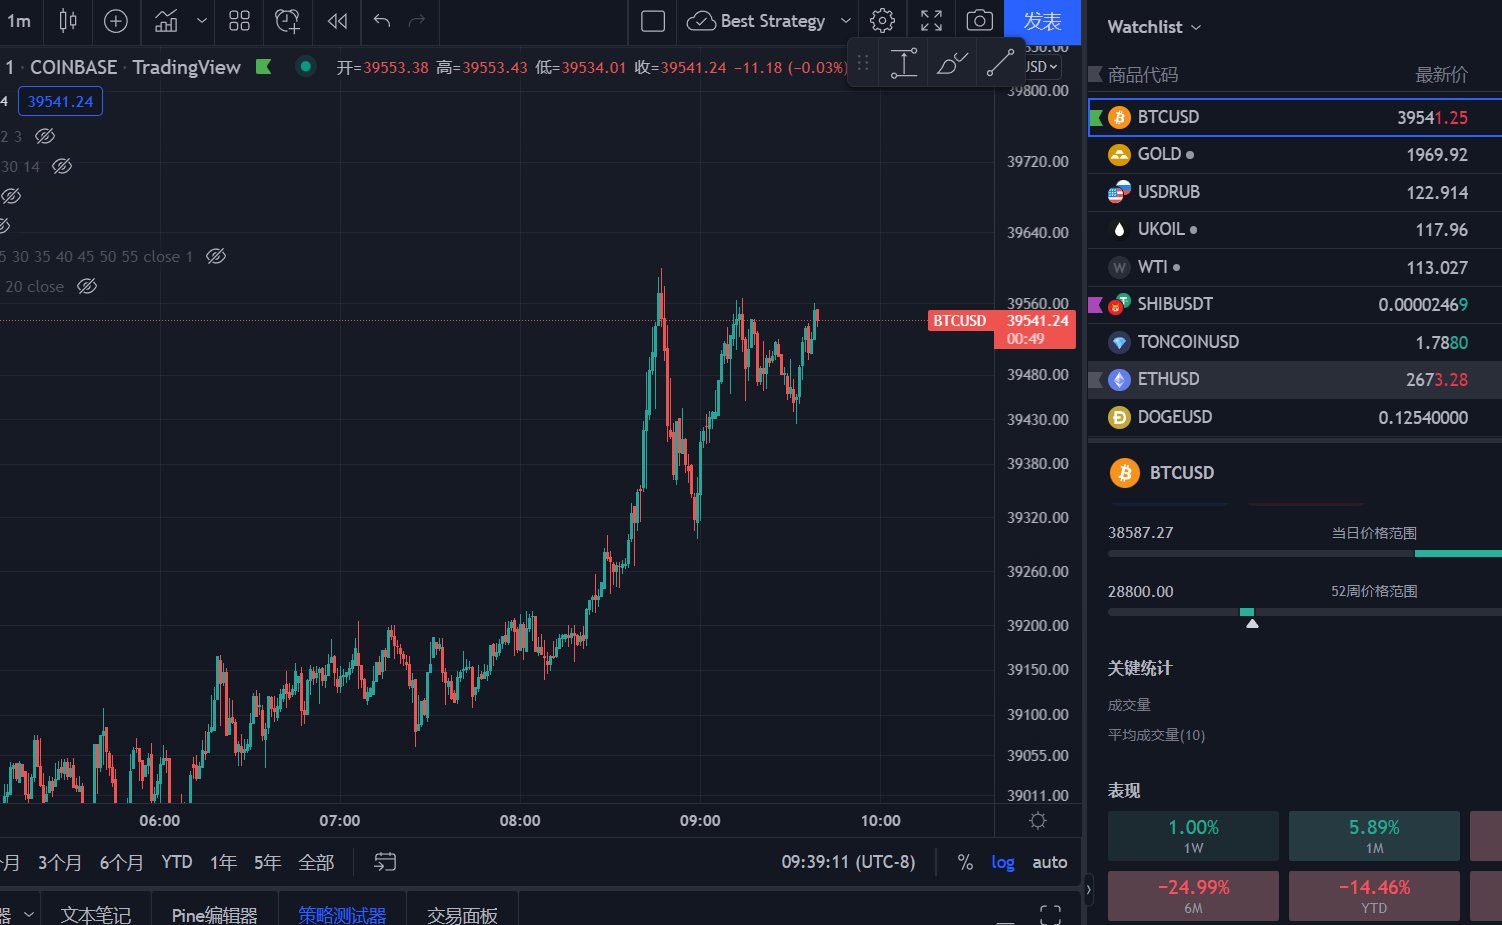Open the Watchlist dropdown

tap(1154, 27)
